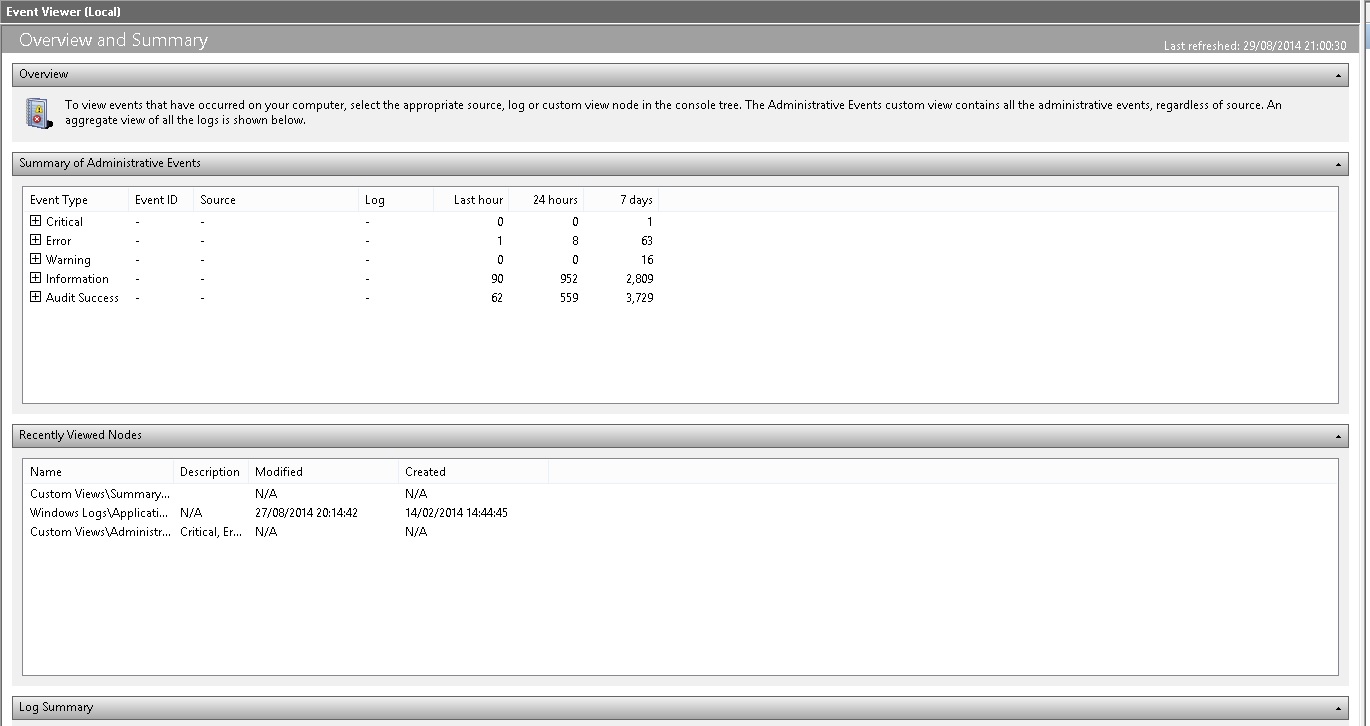Sort by Source column header
This screenshot has height=726, width=1370.
click(276, 200)
